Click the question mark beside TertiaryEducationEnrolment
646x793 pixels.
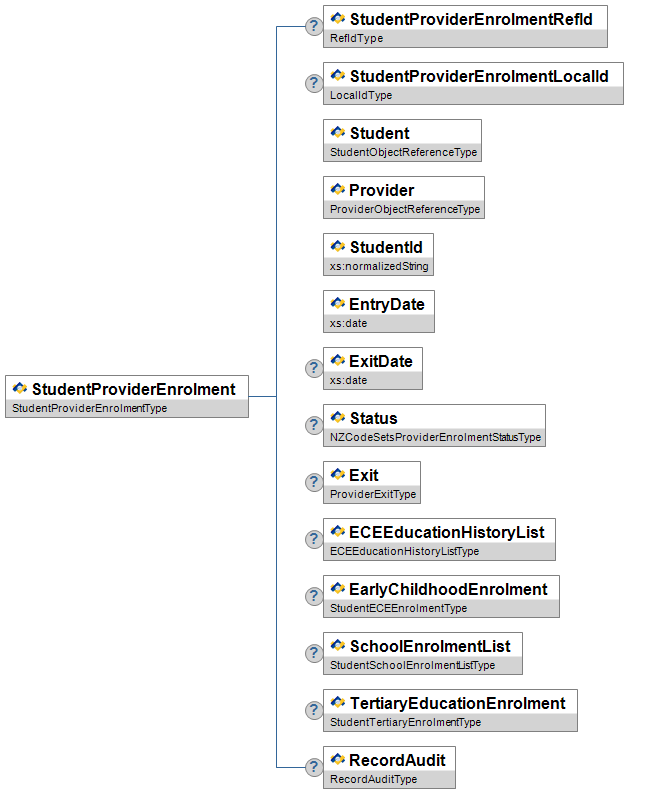point(313,710)
